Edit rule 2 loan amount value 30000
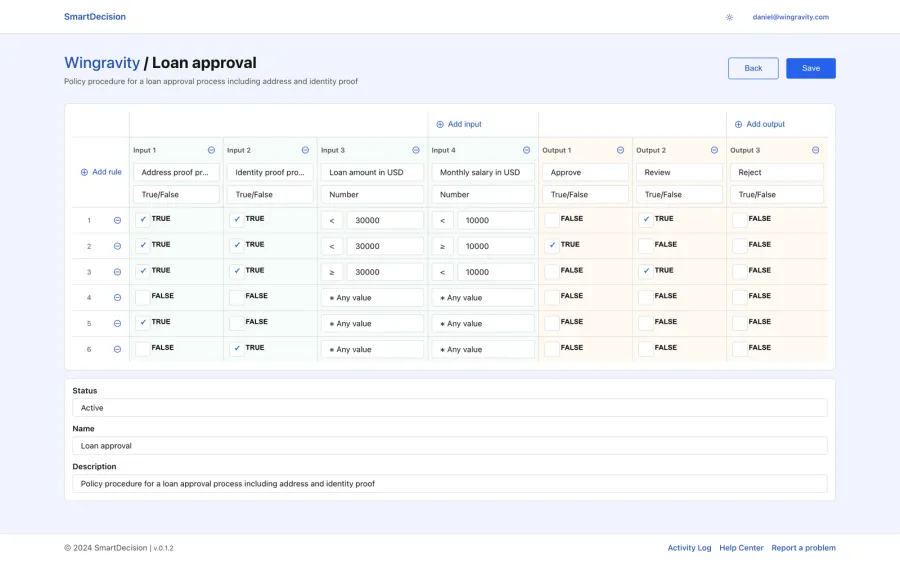The height and width of the screenshot is (562, 900). [385, 246]
